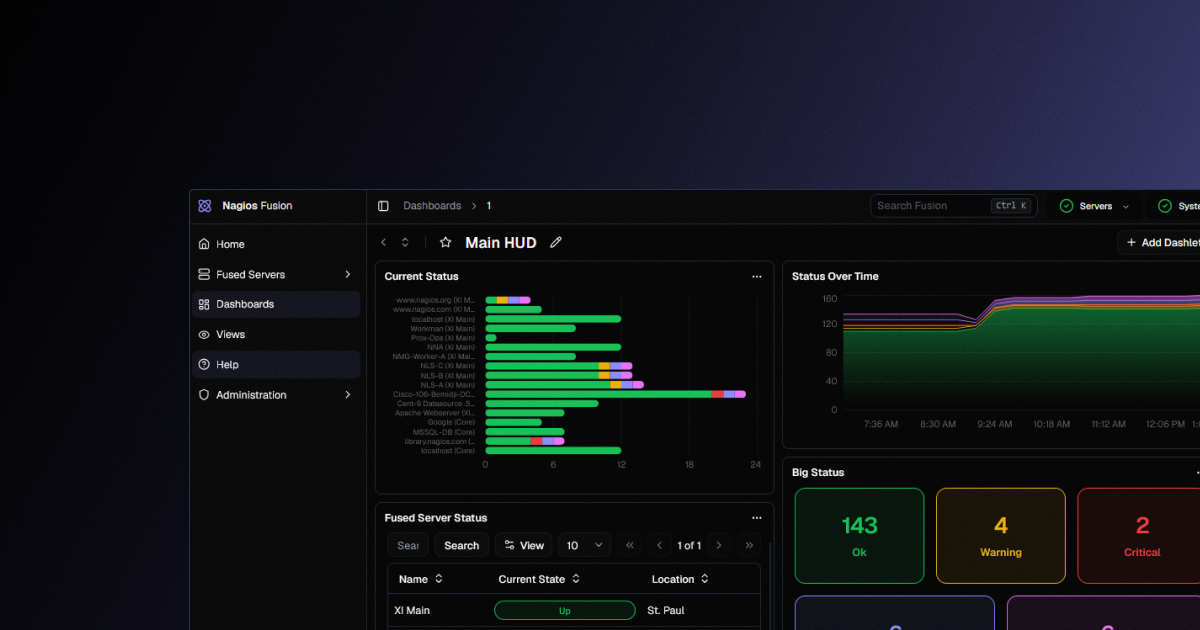Go to the last page
The width and height of the screenshot is (1200, 630).
pyautogui.click(x=749, y=545)
